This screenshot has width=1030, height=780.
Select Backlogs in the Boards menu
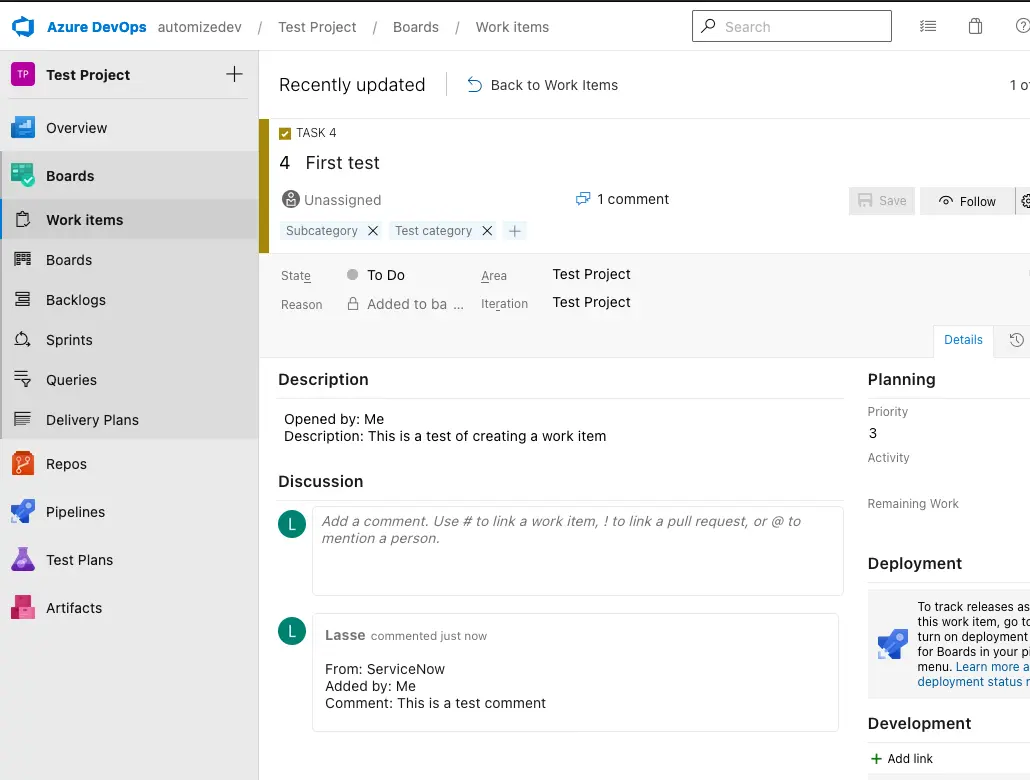click(x=76, y=300)
